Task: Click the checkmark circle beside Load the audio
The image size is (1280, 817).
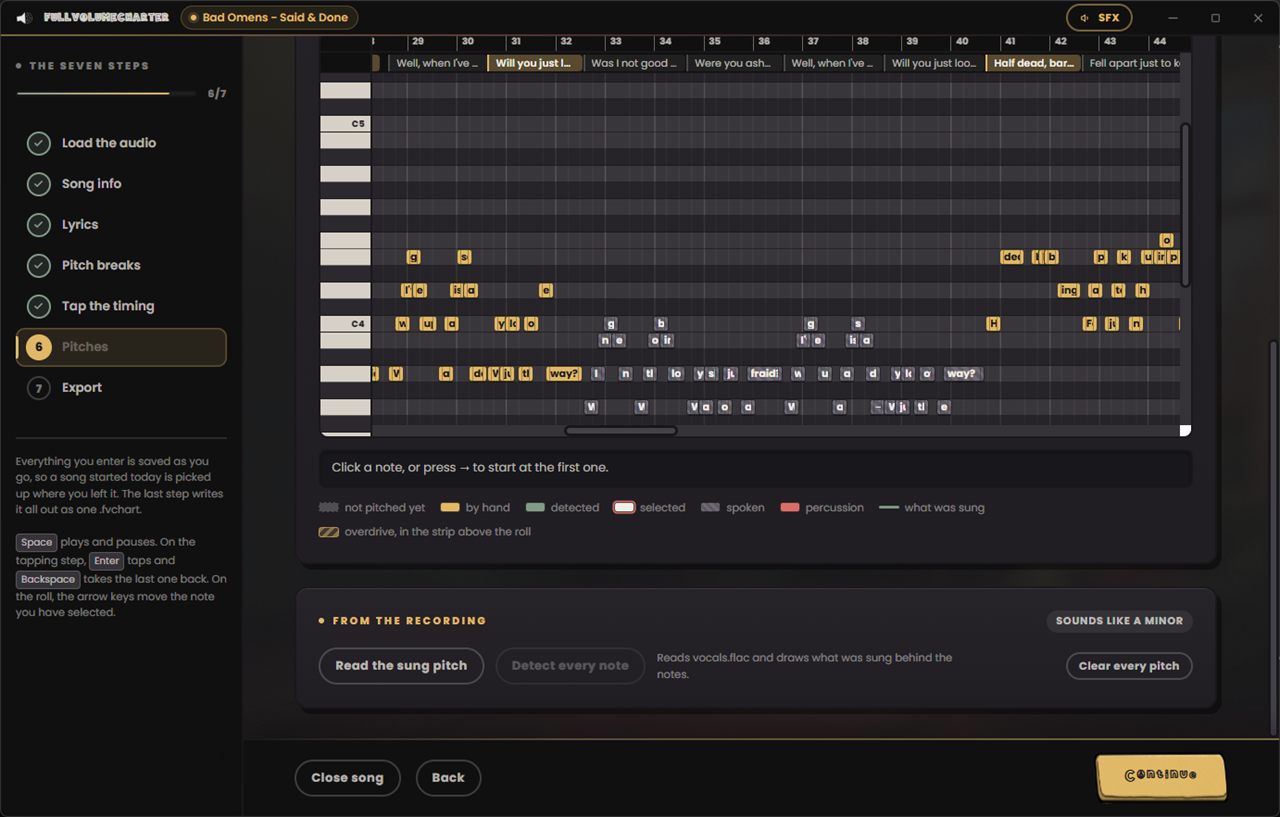Action: point(38,143)
